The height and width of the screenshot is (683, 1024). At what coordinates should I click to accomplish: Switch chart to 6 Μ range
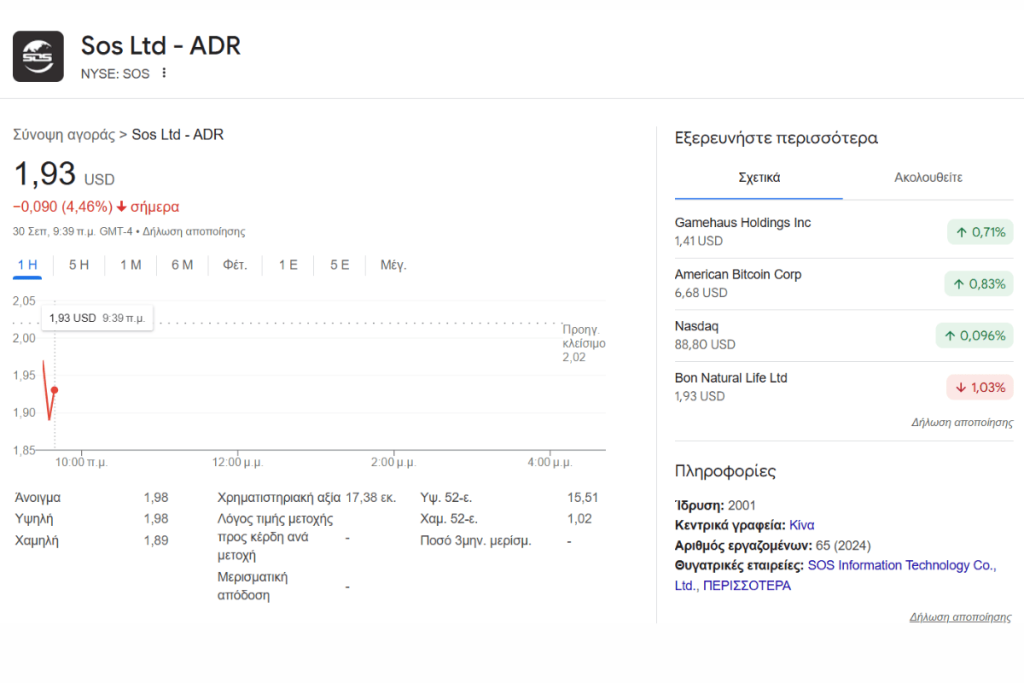(x=182, y=265)
